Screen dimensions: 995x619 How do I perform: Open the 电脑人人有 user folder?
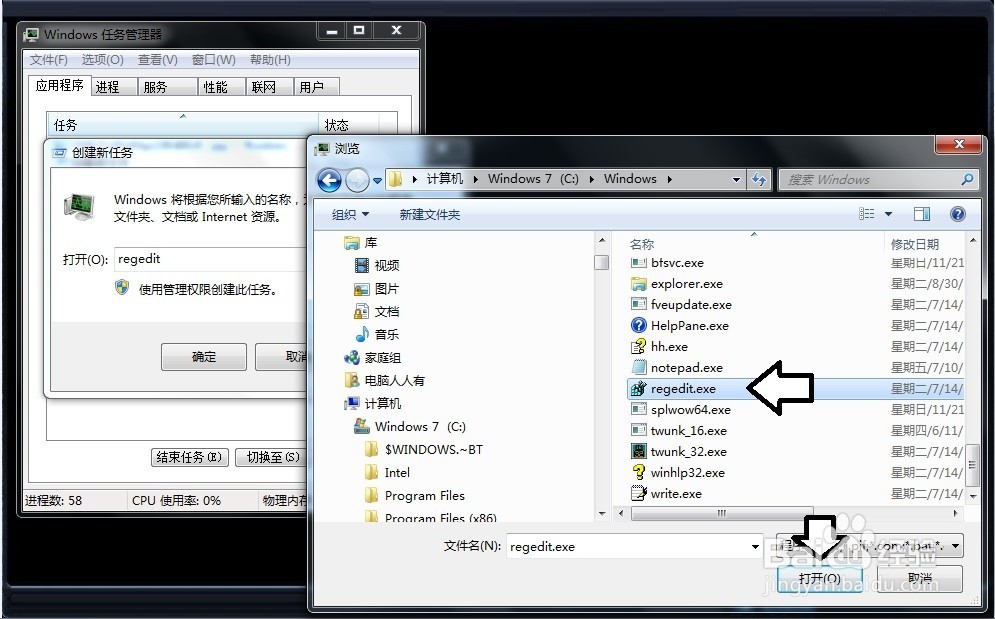pos(385,380)
